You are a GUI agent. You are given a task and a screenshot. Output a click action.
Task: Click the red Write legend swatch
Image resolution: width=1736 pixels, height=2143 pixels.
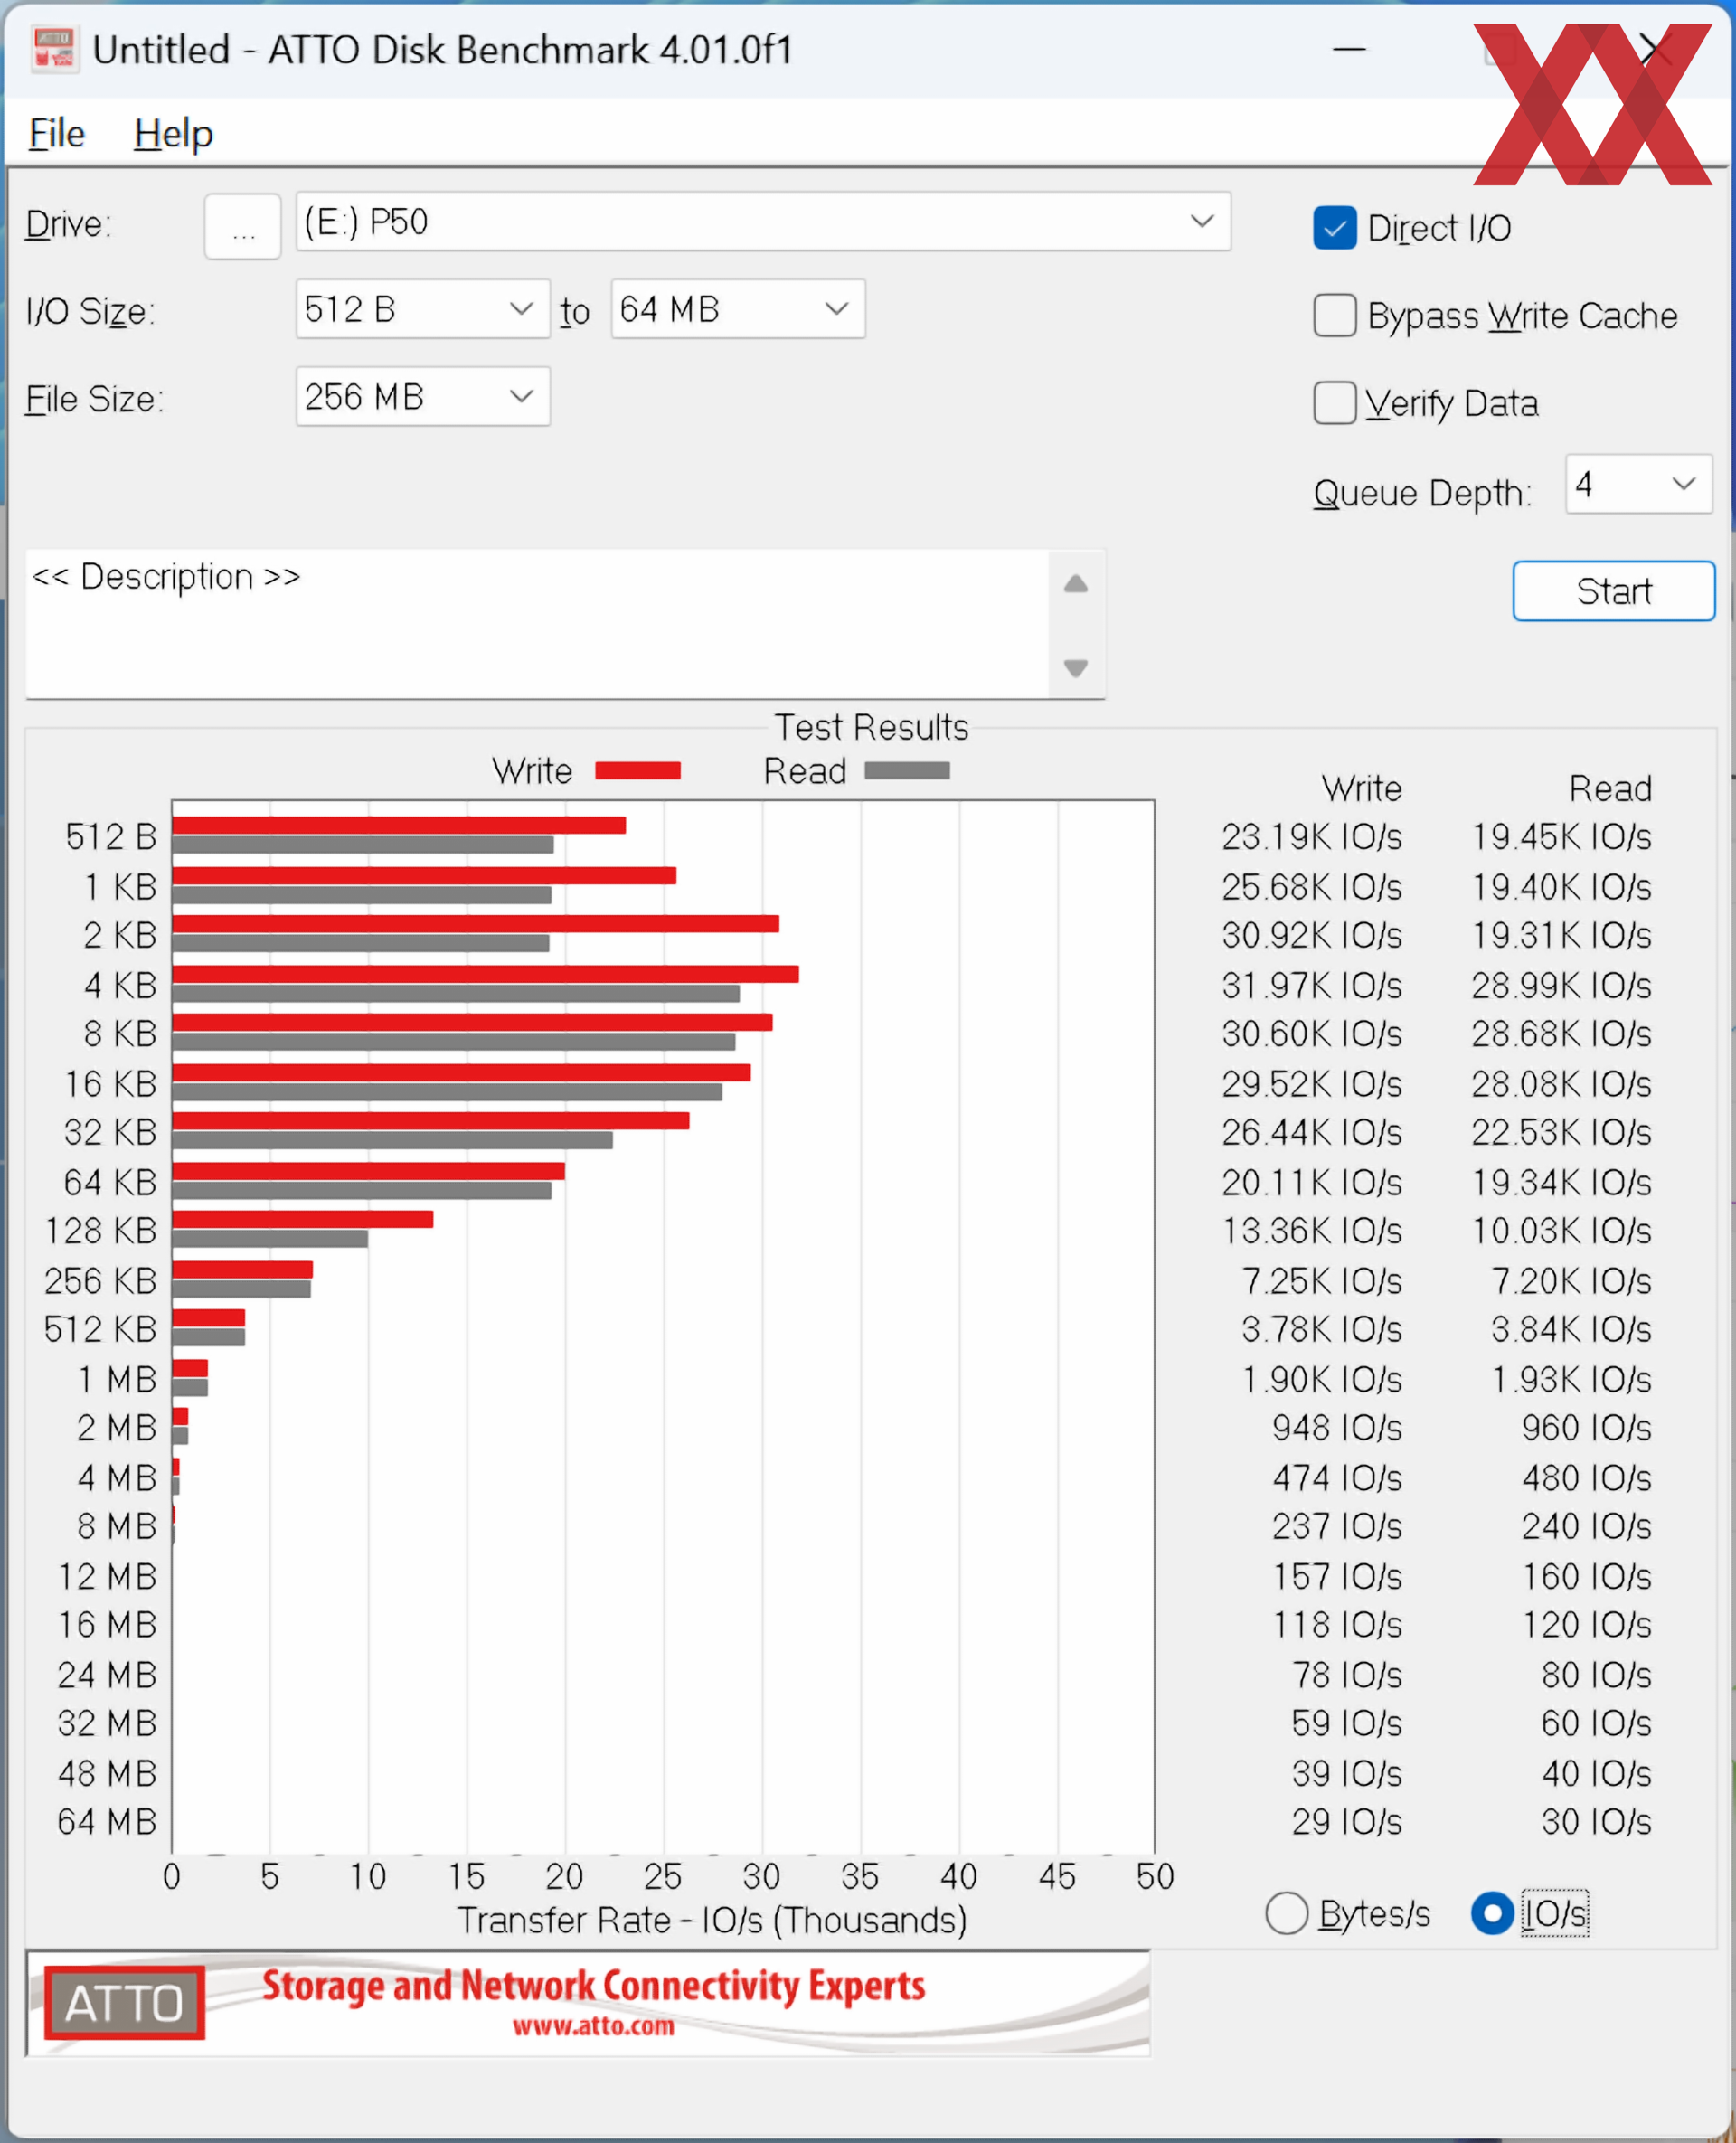(x=638, y=770)
